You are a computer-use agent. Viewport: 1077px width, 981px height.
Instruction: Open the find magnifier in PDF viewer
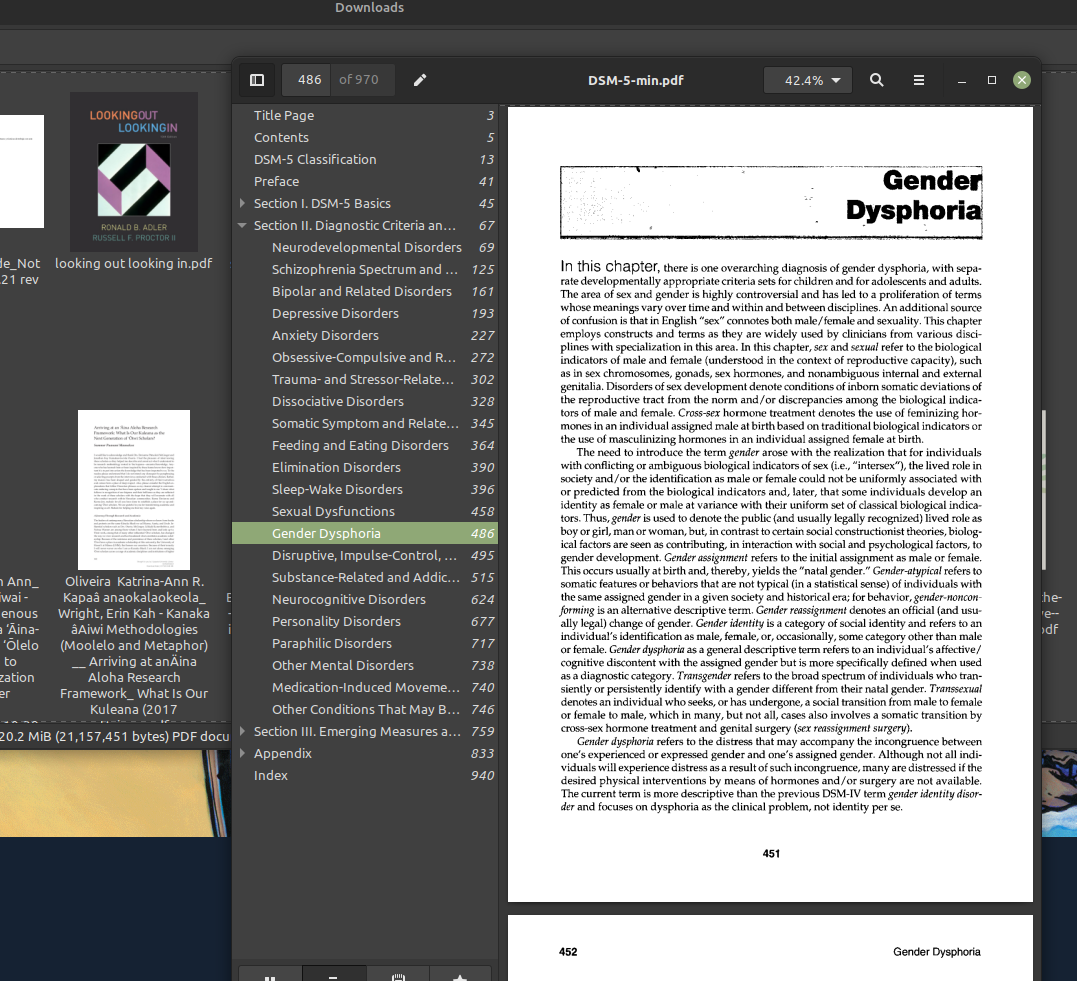(x=876, y=80)
